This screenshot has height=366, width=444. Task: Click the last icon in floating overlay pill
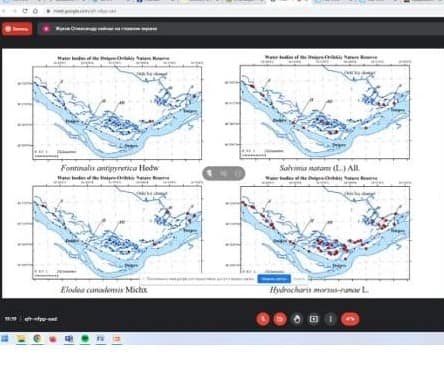coord(237,173)
